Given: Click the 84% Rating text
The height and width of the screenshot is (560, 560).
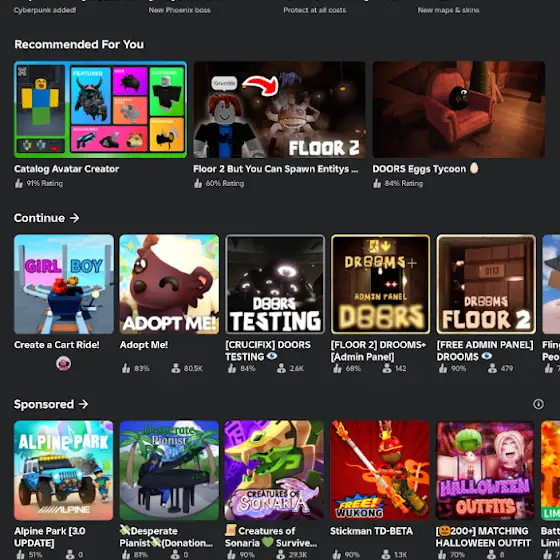Looking at the screenshot, I should click(404, 184).
